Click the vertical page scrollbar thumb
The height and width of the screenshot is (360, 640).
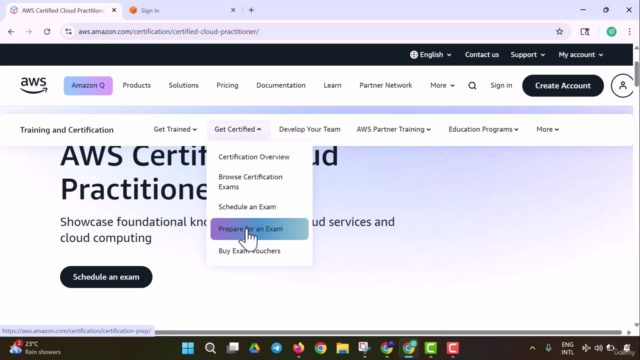click(636, 73)
